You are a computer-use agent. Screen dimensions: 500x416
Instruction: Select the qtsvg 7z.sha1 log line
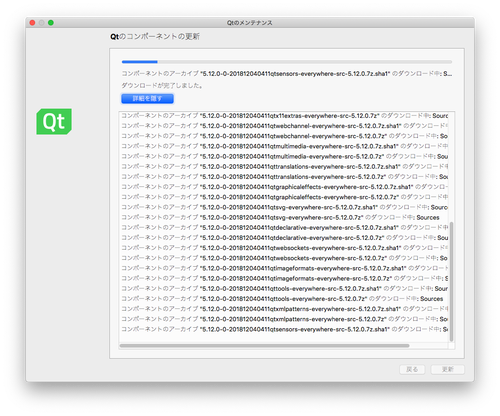284,207
